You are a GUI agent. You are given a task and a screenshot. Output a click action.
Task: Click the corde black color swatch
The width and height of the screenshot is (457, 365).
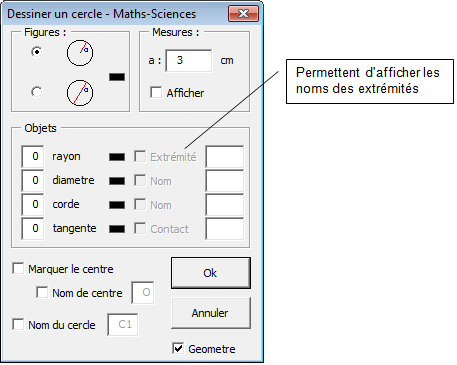[117, 205]
